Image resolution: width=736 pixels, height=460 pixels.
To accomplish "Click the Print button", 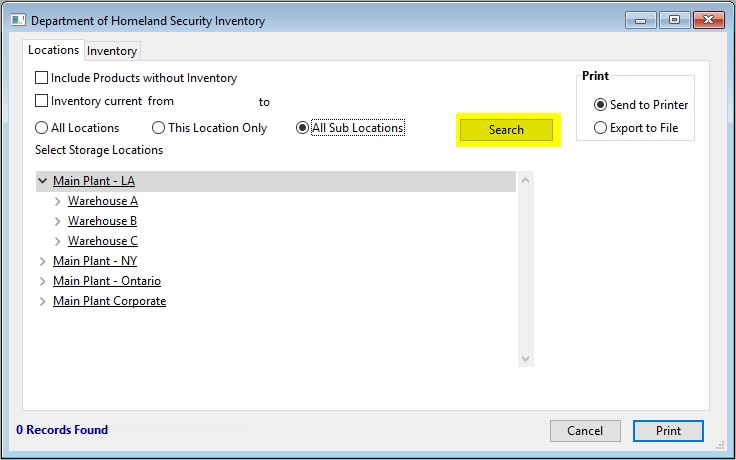I will tap(668, 431).
